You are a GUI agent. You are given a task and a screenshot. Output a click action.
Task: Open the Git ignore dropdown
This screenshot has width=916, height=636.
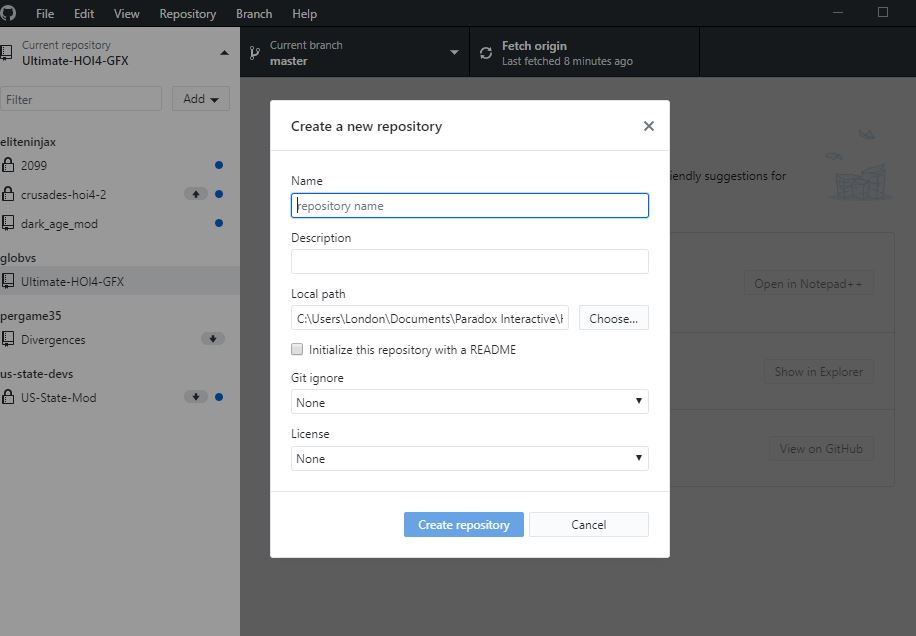470,402
